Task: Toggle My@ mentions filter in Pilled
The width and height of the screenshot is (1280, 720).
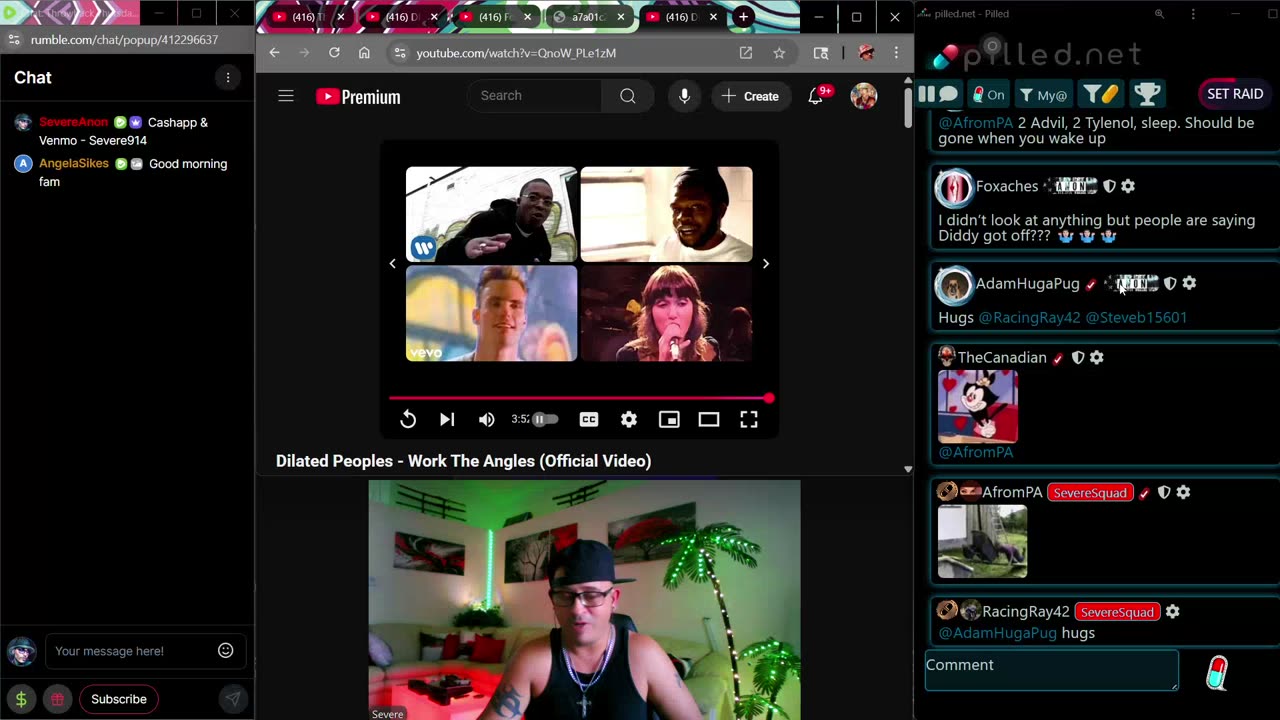Action: (x=1043, y=95)
